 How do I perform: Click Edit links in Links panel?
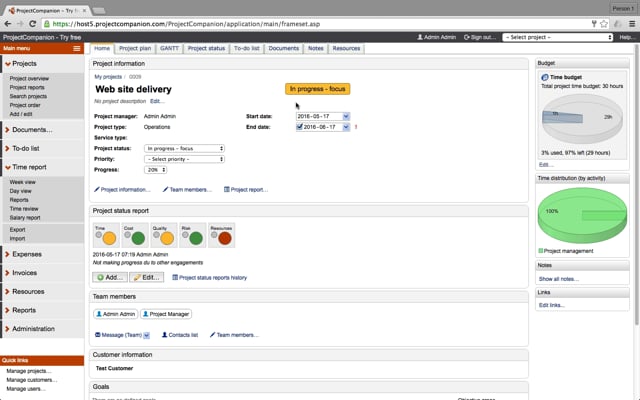click(551, 305)
